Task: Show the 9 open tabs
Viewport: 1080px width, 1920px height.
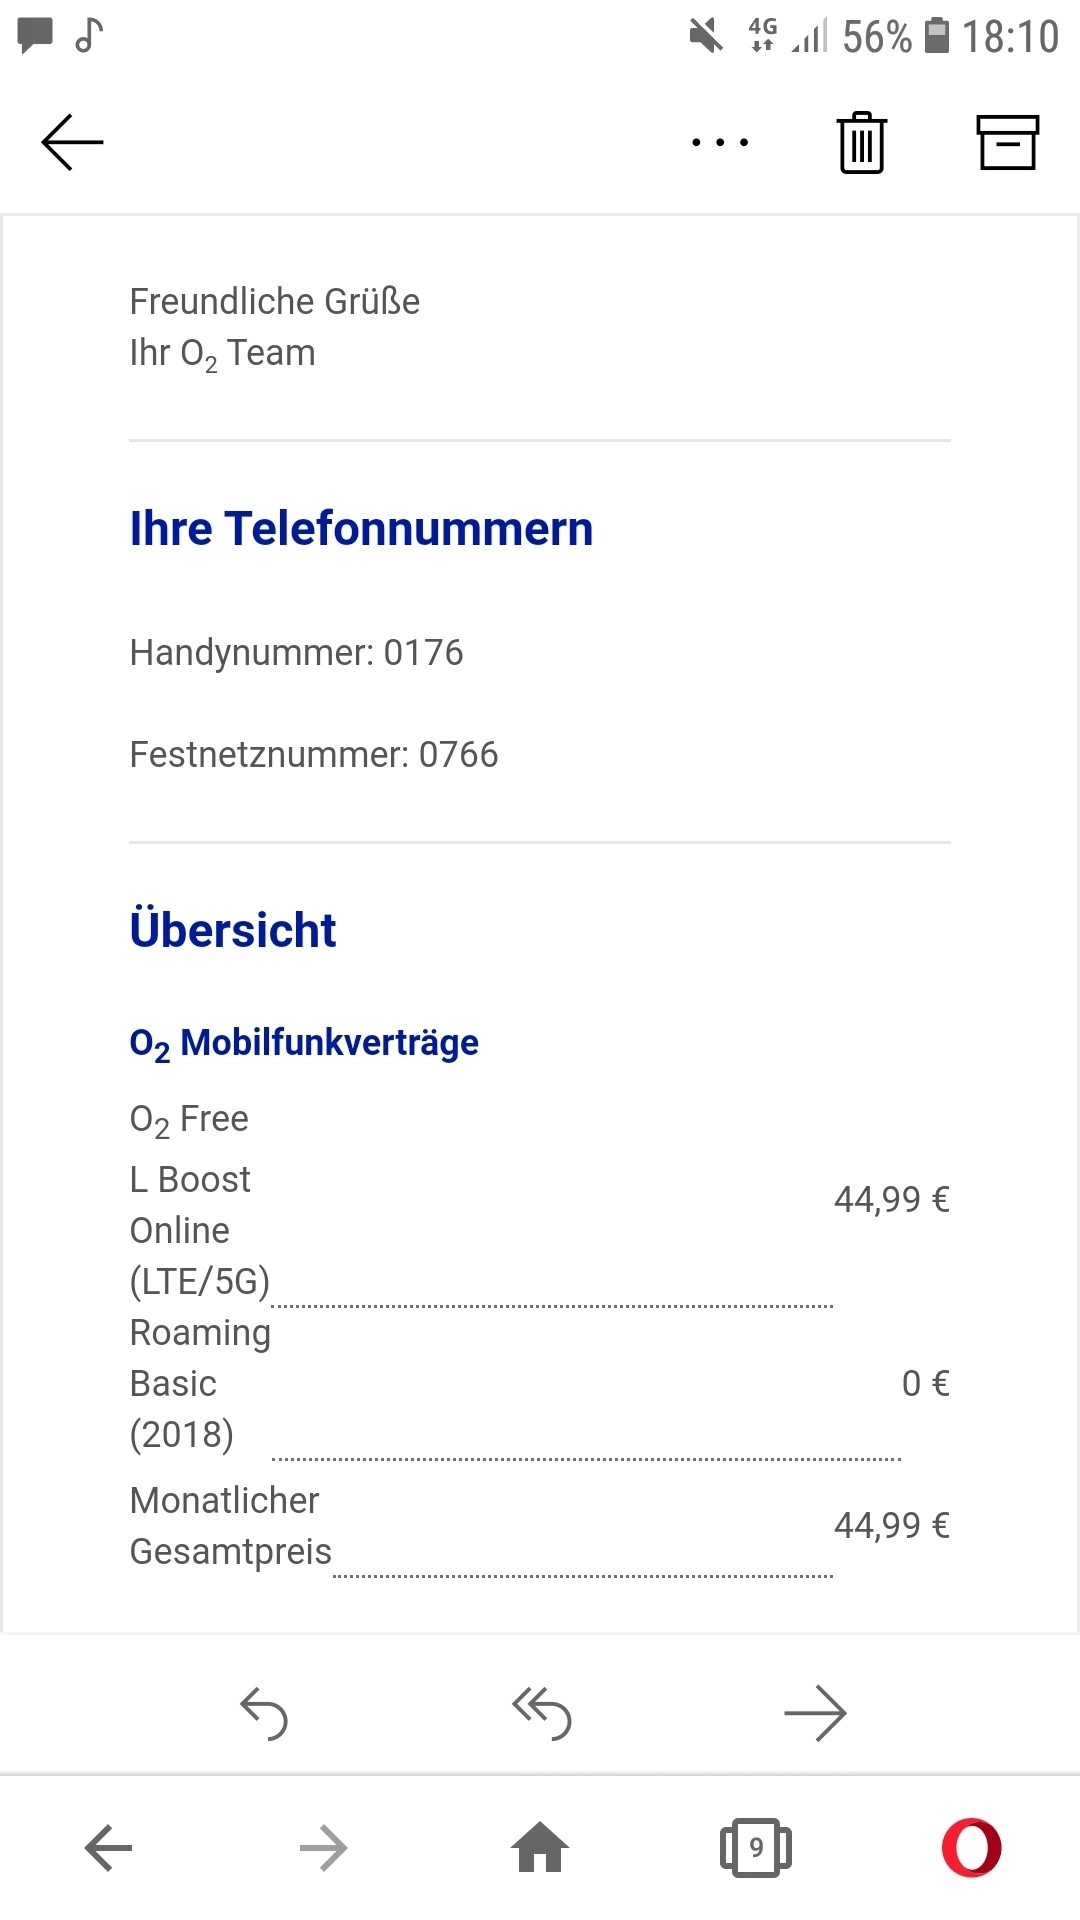Action: point(756,1848)
